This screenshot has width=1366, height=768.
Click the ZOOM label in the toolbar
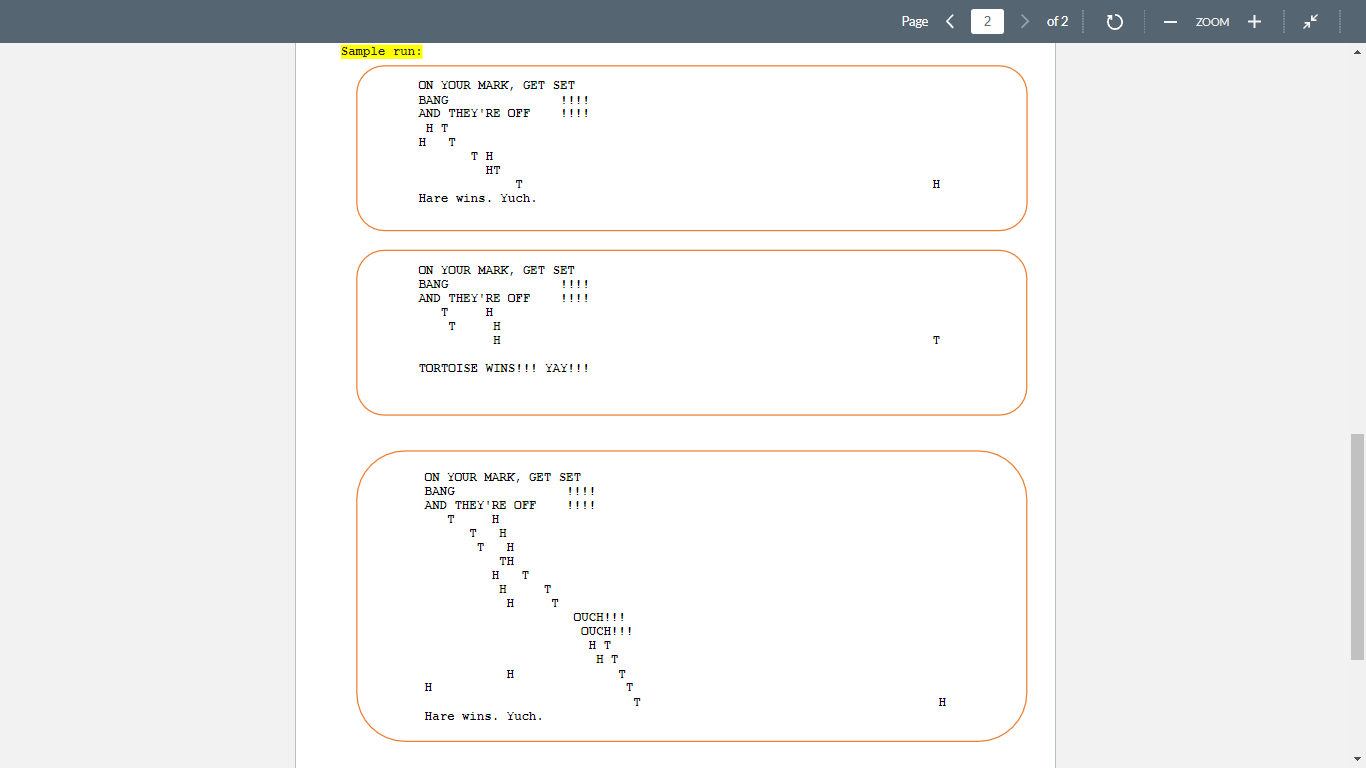tap(1212, 22)
